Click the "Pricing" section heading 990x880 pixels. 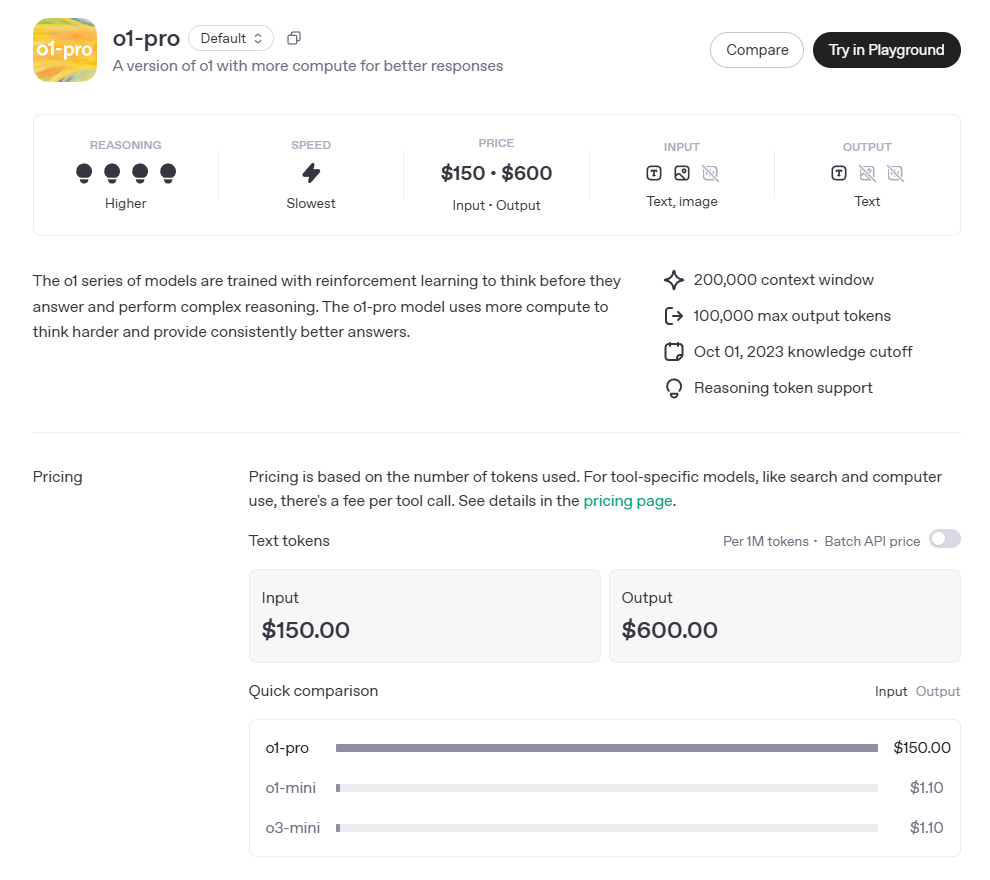[57, 477]
